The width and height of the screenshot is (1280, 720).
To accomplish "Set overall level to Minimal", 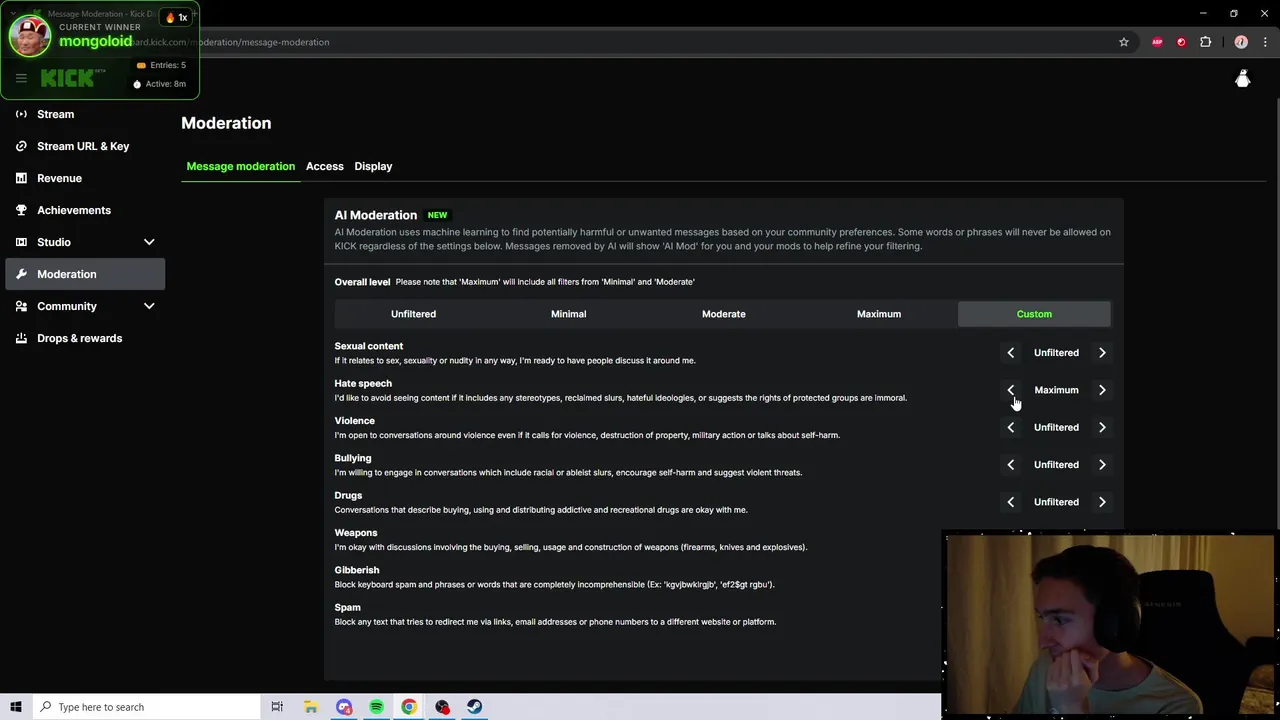I will click(x=568, y=314).
